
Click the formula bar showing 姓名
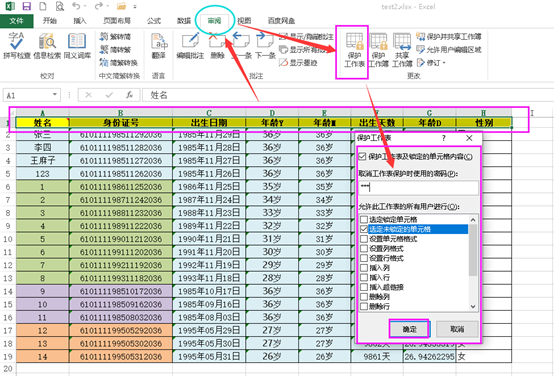[348, 95]
